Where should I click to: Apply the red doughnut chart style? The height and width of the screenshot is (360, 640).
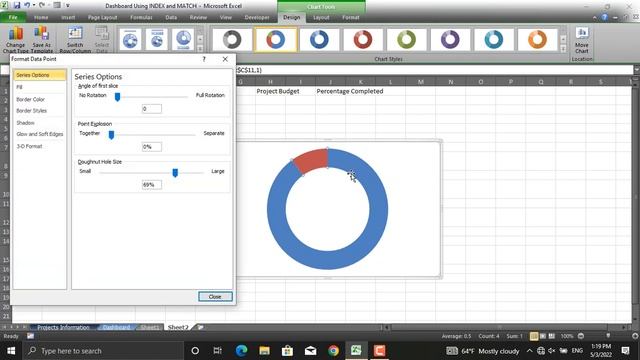[x=363, y=40]
